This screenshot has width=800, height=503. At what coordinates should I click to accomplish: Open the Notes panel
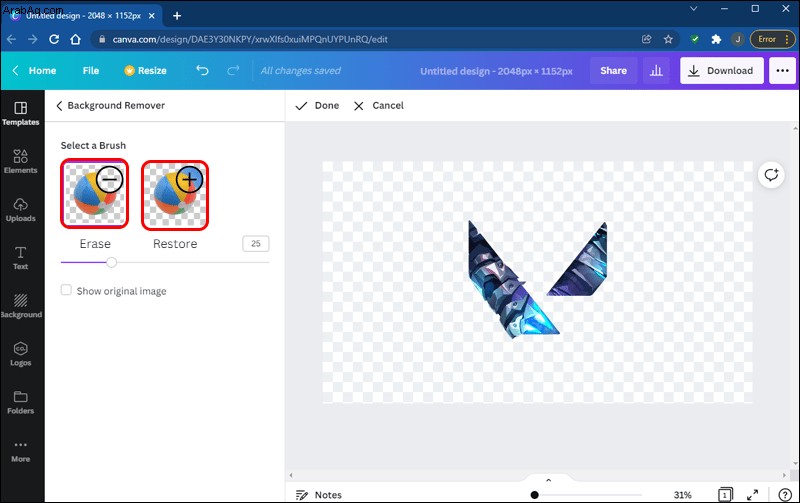[x=318, y=494]
